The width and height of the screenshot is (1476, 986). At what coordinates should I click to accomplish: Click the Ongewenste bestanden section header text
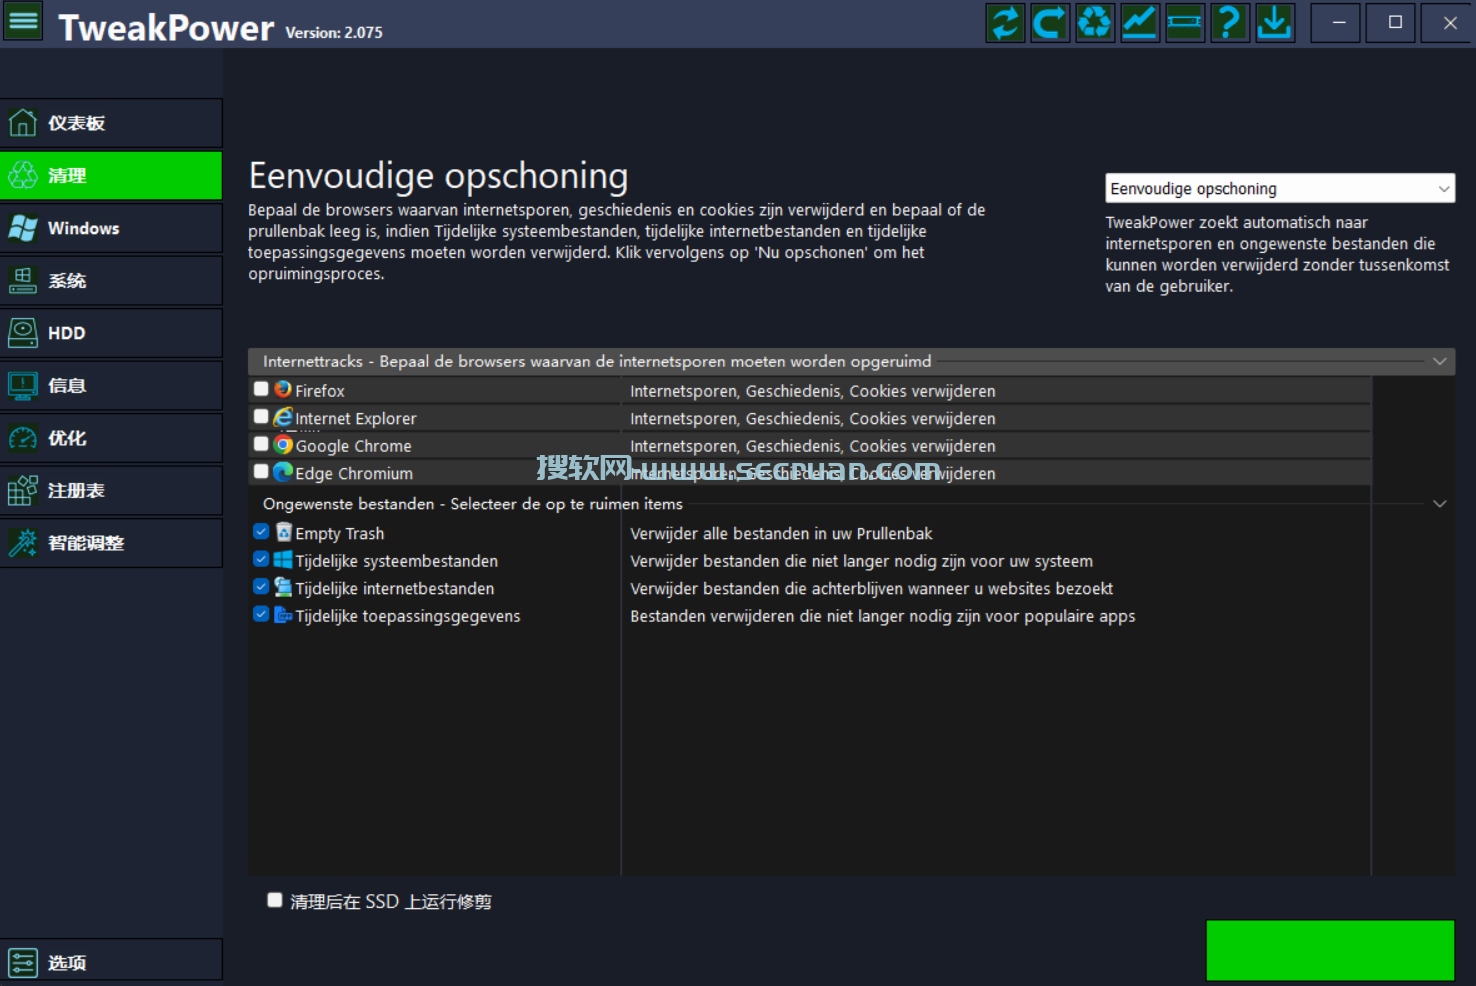coord(473,504)
